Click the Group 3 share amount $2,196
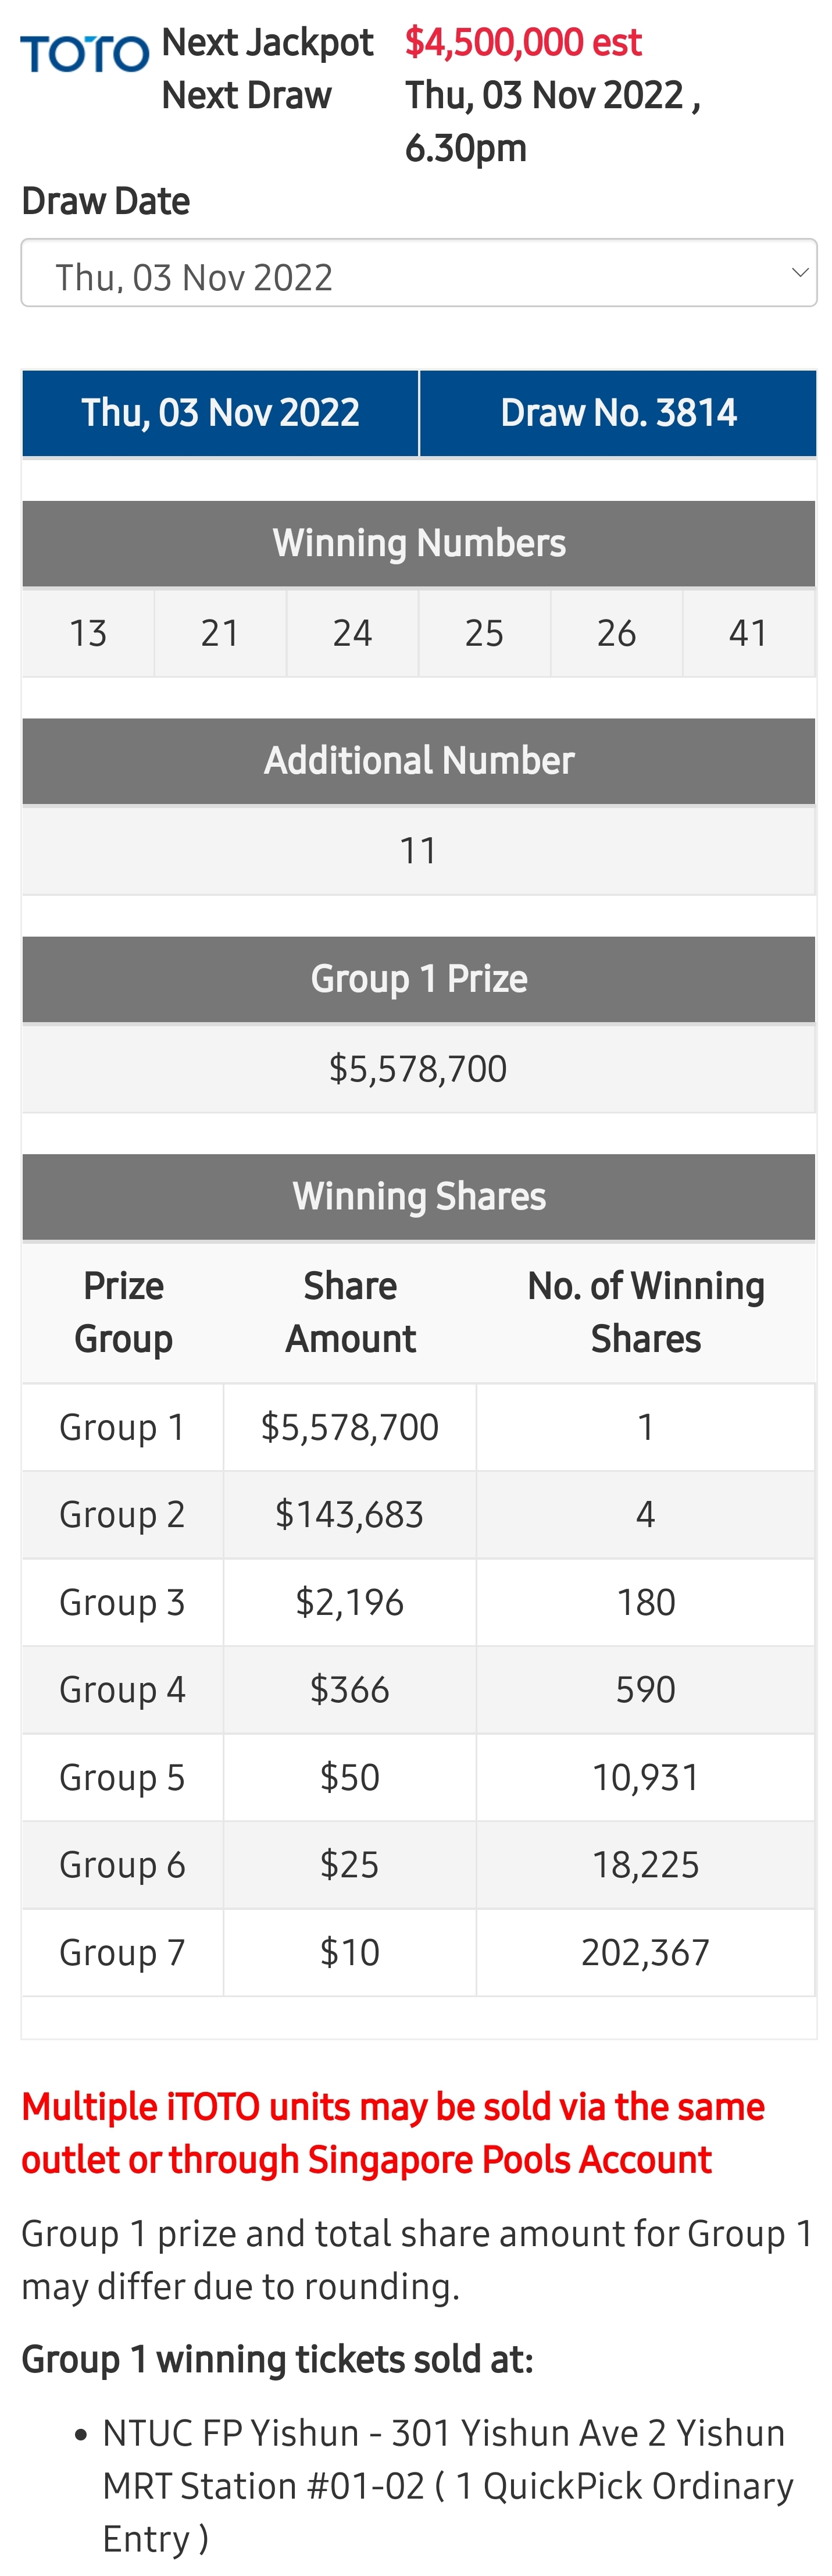 coord(350,1603)
